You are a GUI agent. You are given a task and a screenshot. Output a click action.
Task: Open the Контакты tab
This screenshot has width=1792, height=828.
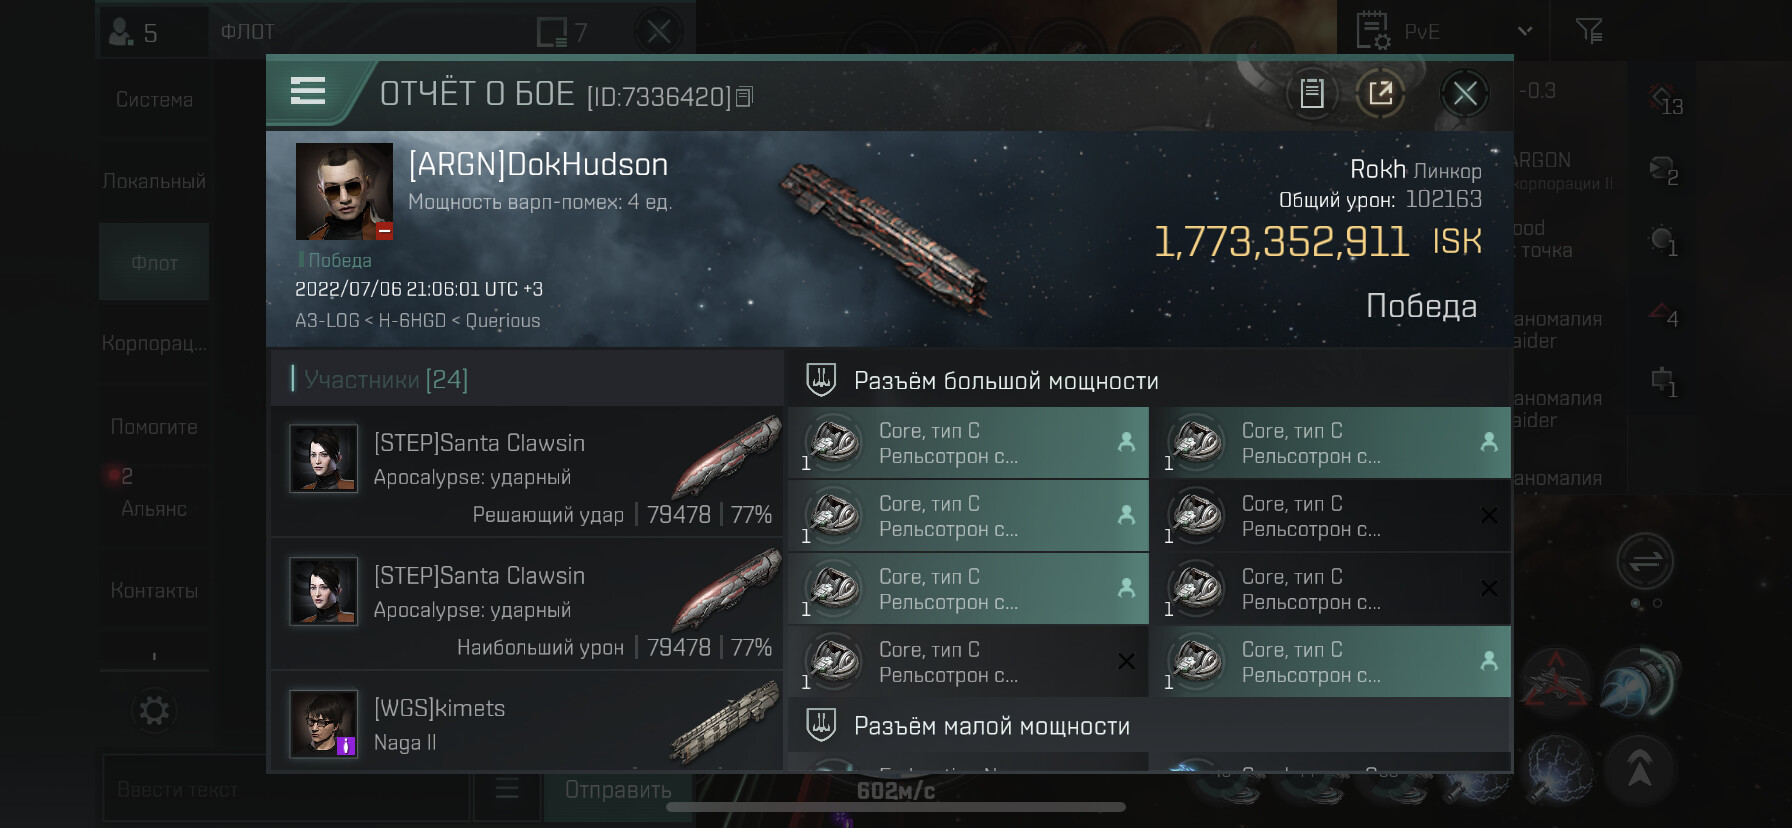click(x=154, y=591)
